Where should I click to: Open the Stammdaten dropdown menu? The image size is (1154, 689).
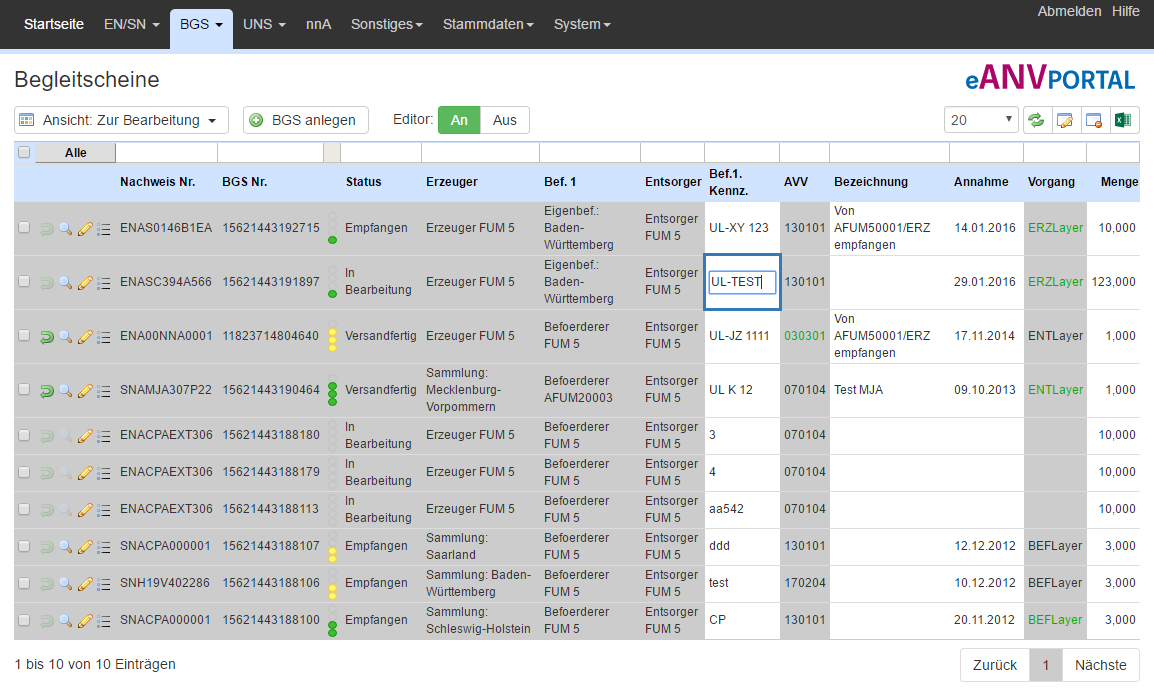488,24
